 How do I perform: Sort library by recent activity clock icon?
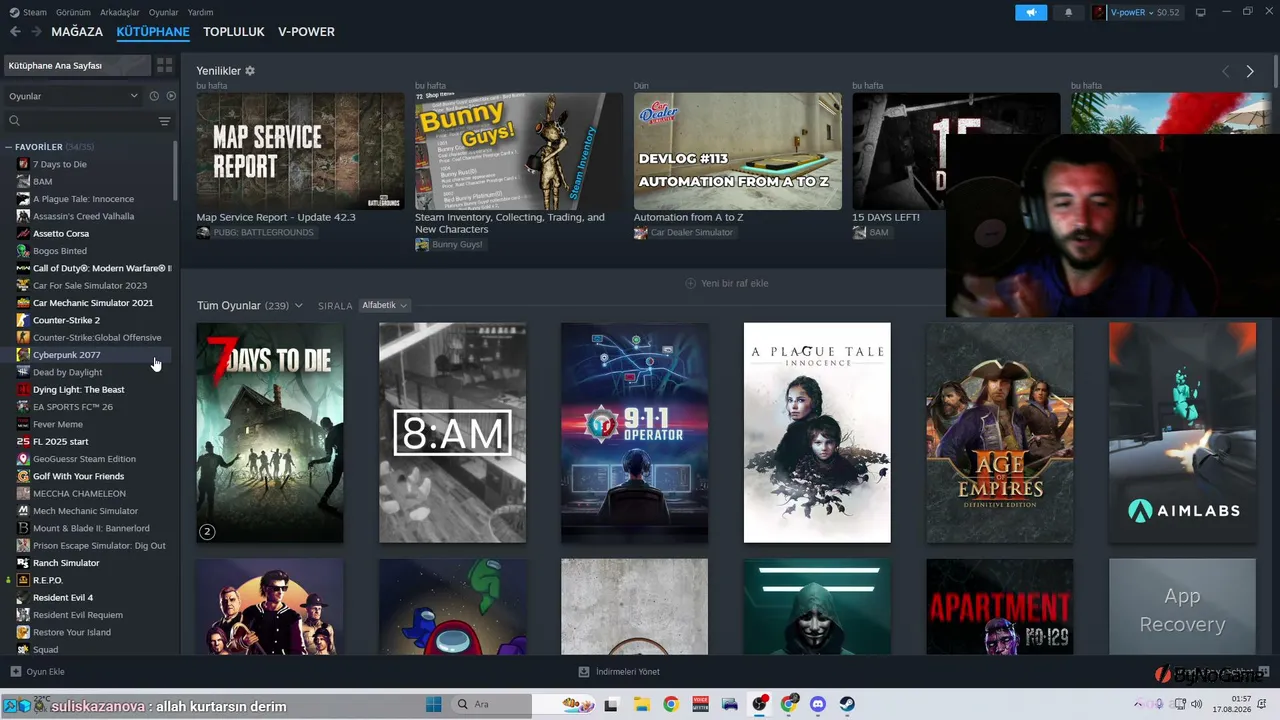(154, 96)
